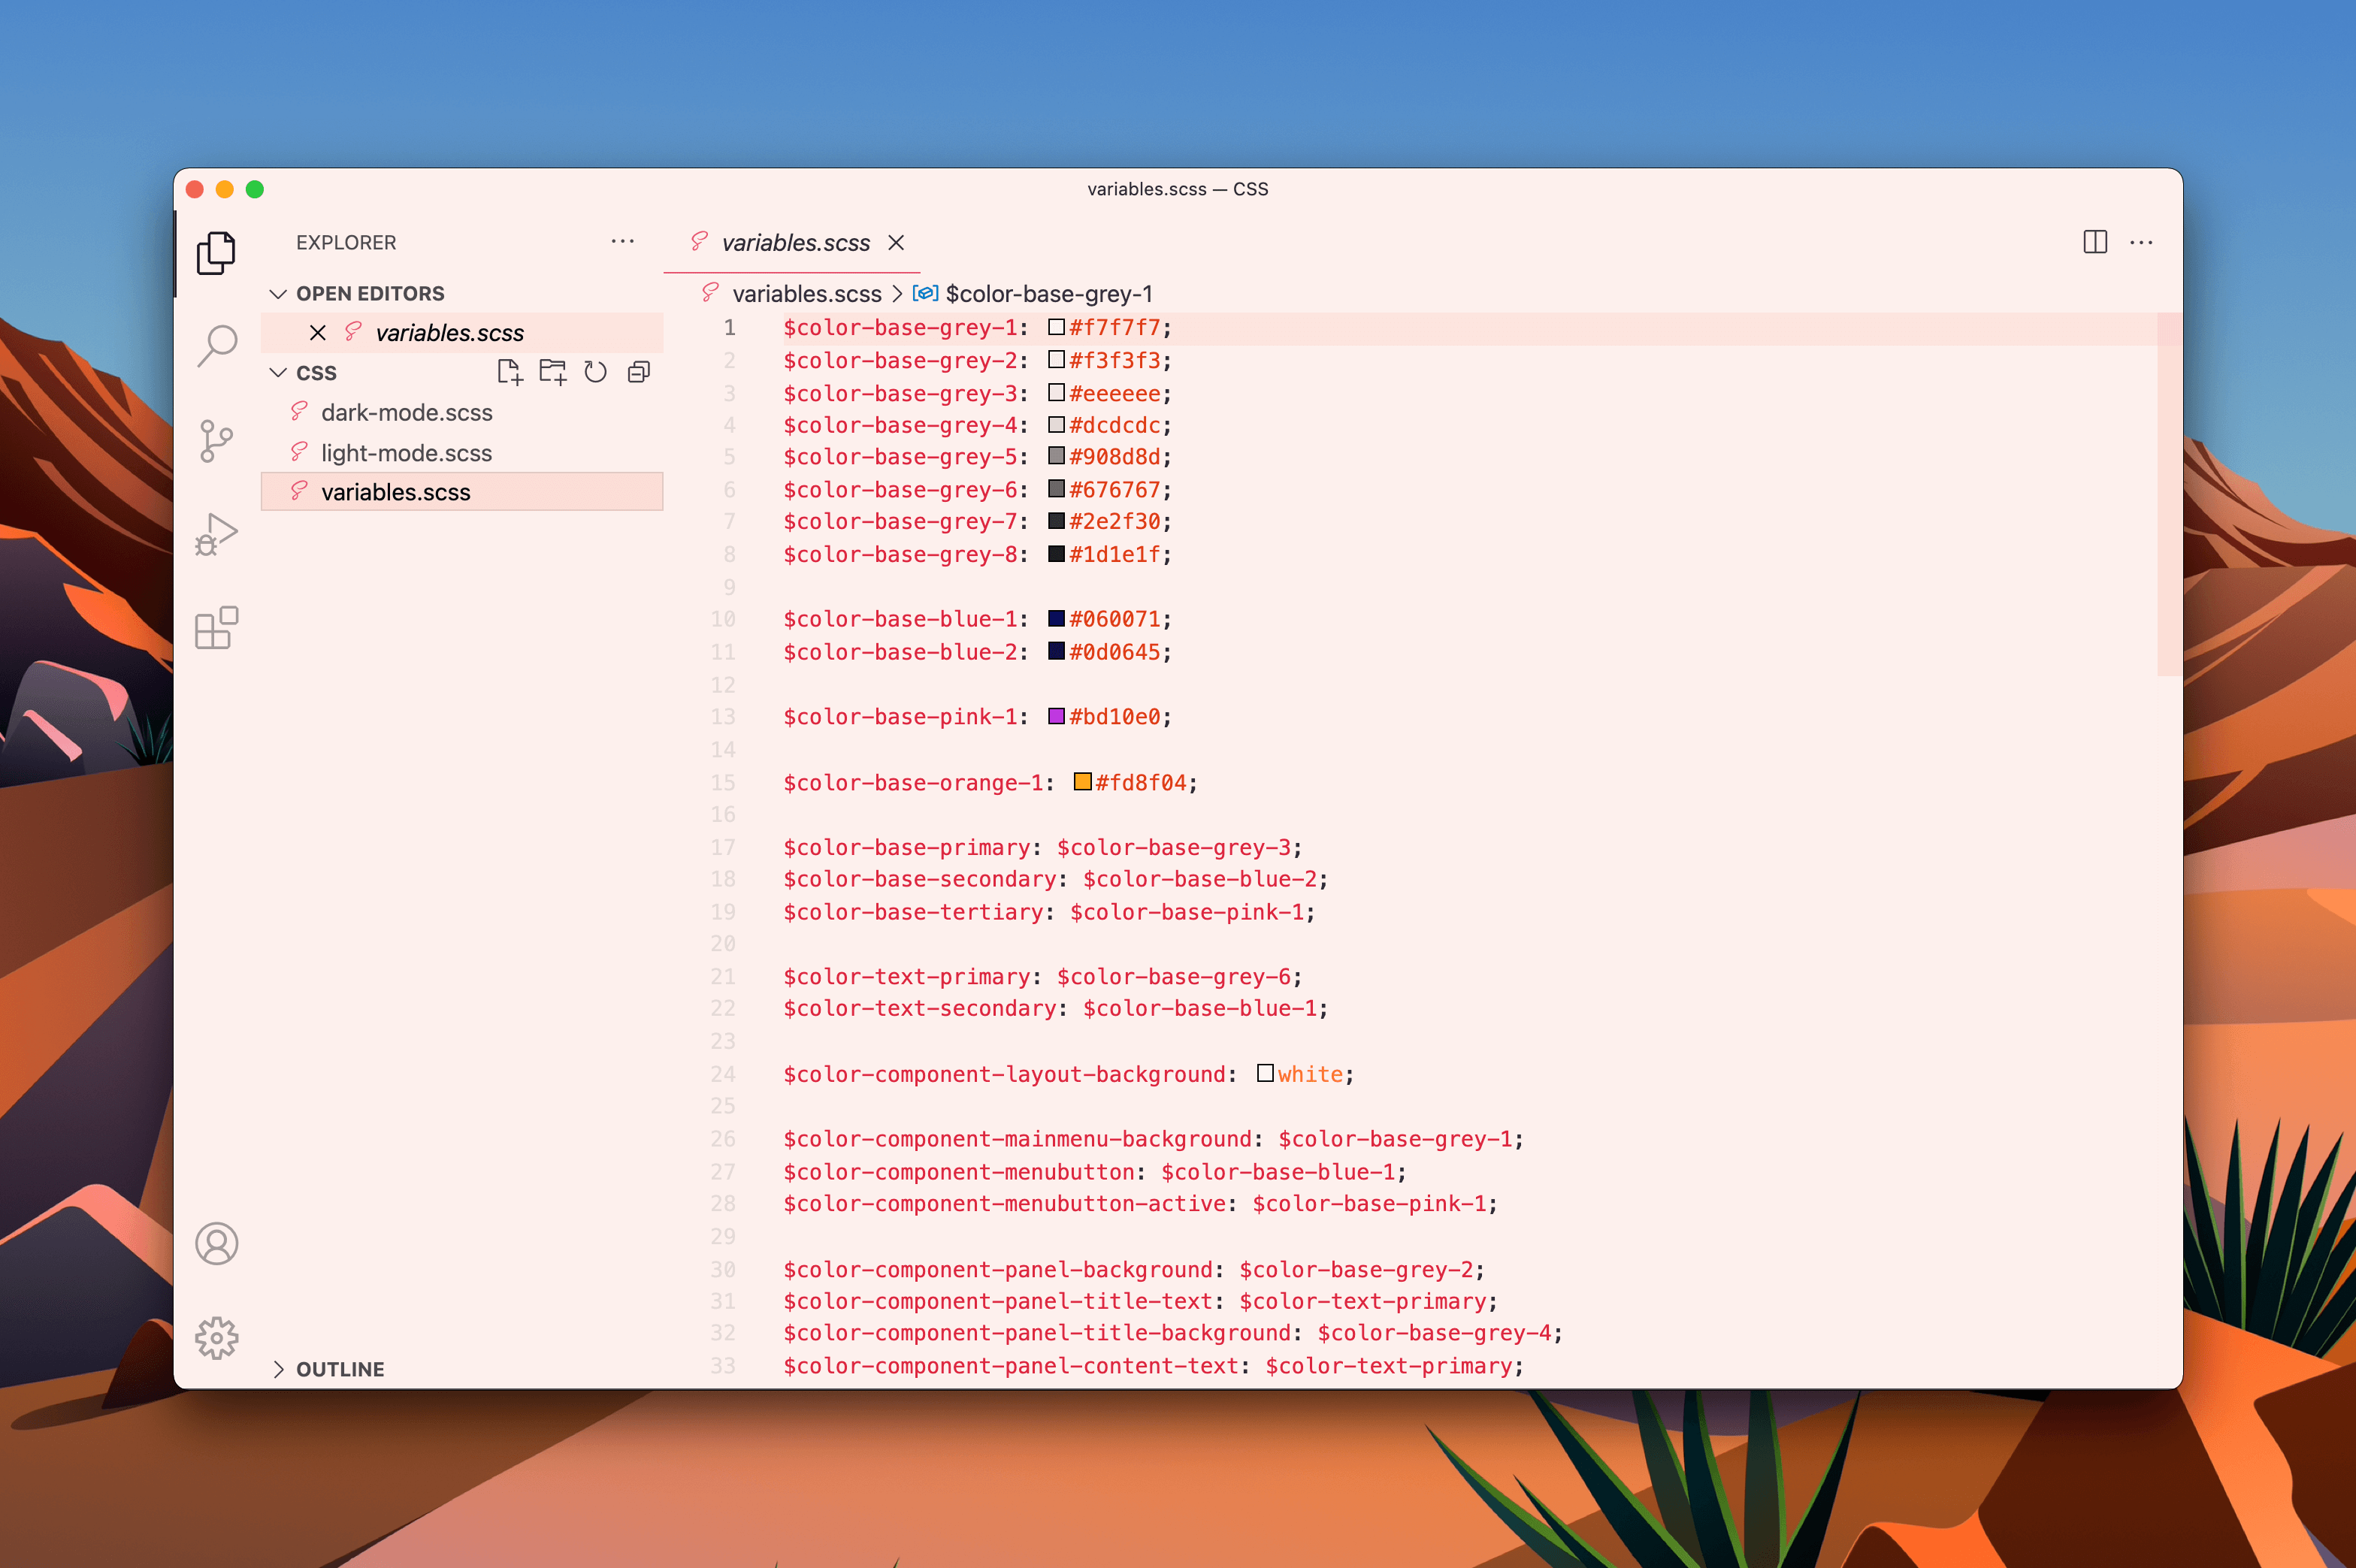Click the New File icon in CSS folder
Viewport: 2356px width, 1568px height.
pos(509,373)
